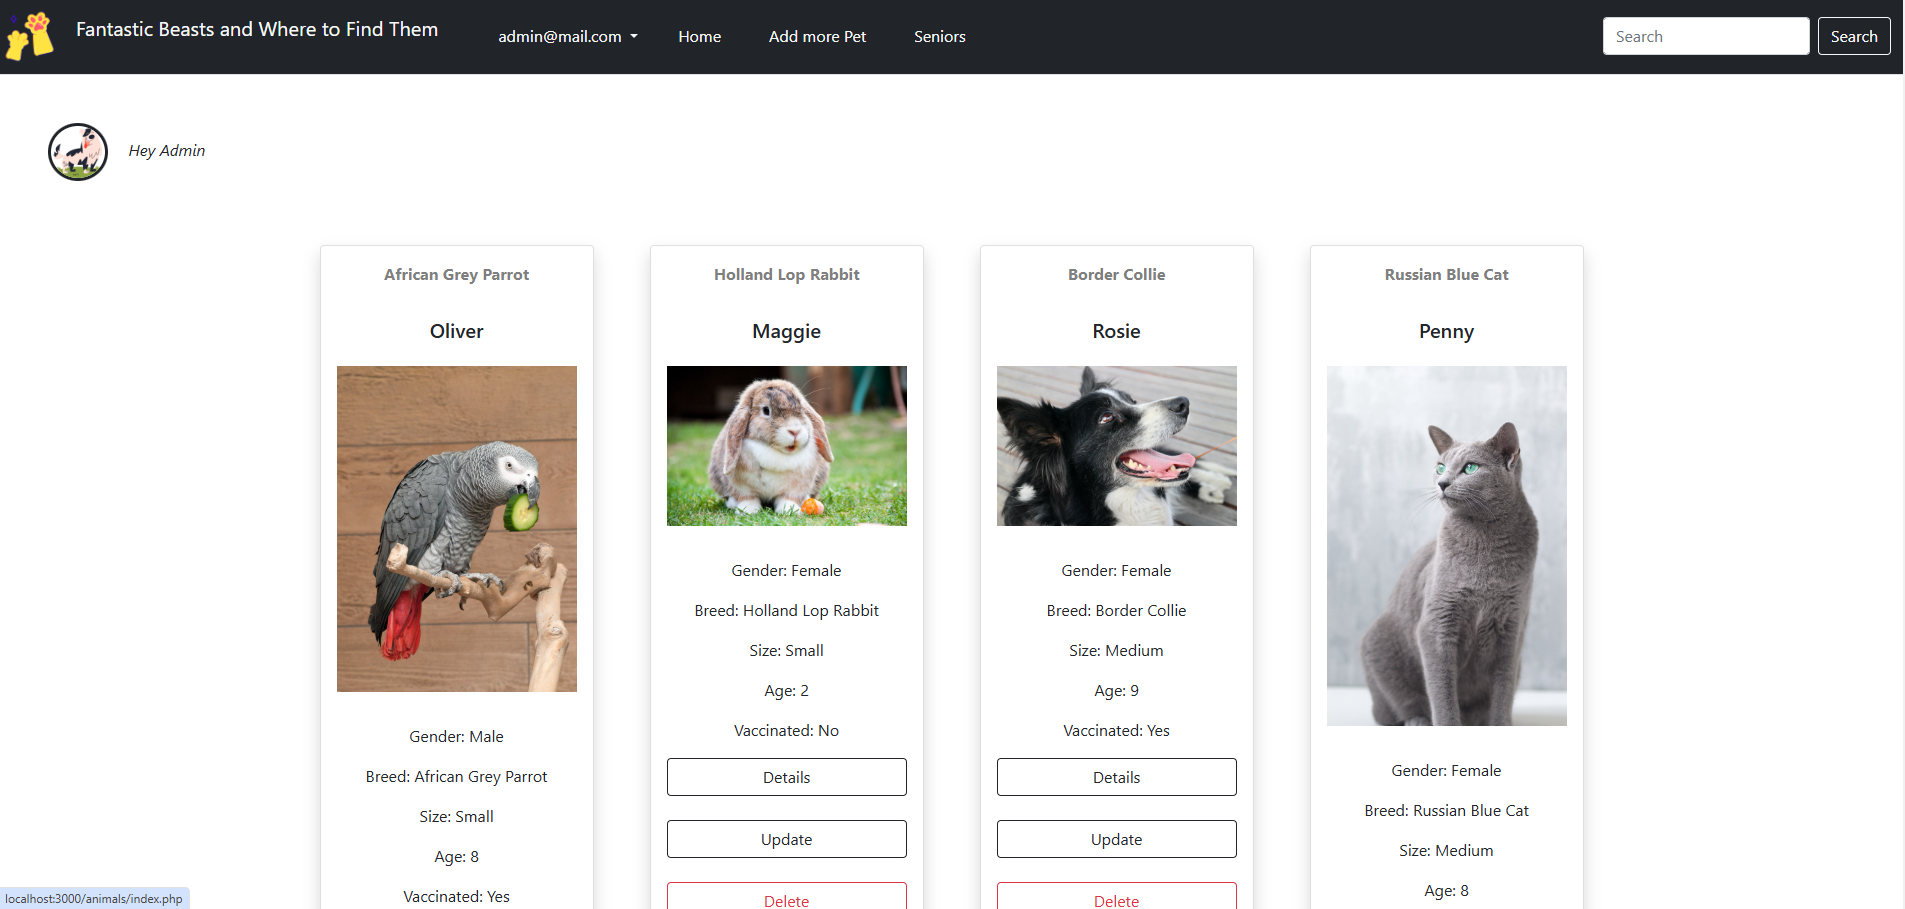This screenshot has width=1905, height=909.
Task: Open Penny the Russian Blue photo
Action: [x=1447, y=546]
